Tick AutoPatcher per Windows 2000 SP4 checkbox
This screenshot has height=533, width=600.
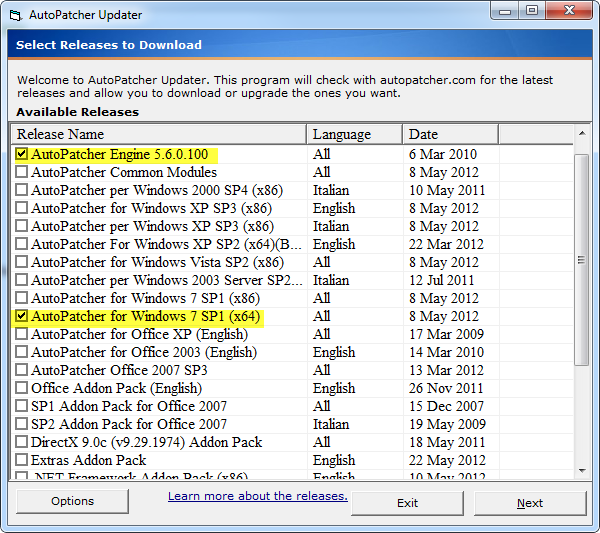[x=21, y=190]
